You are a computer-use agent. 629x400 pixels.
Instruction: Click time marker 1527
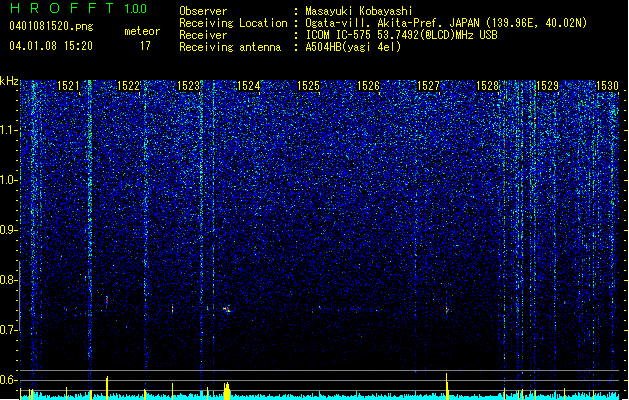coord(428,86)
